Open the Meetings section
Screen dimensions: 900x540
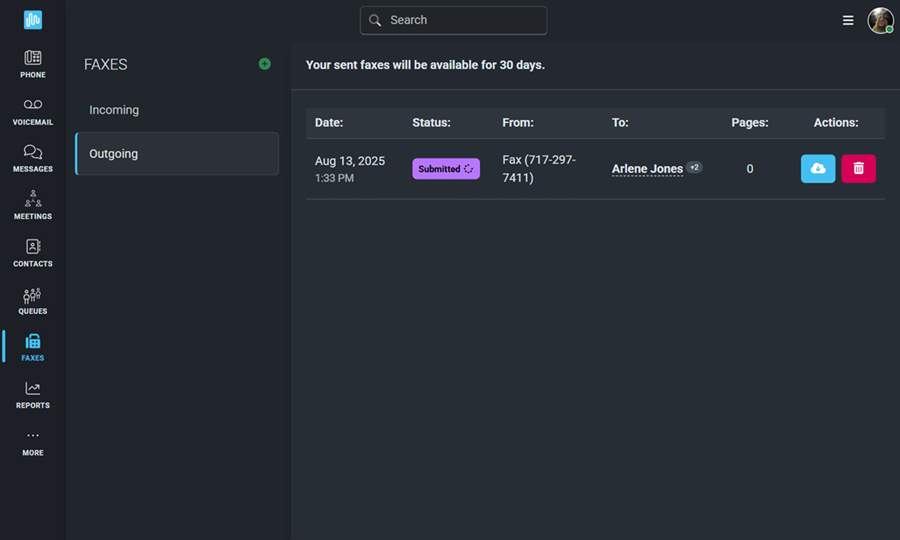pos(33,206)
